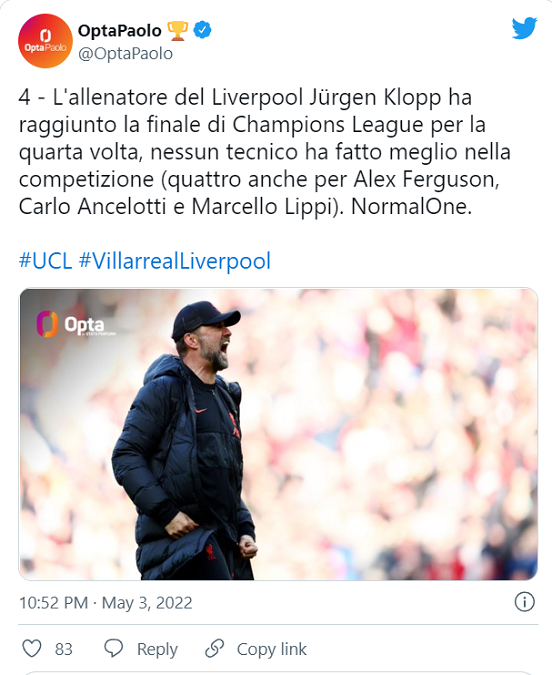Image resolution: width=552 pixels, height=675 pixels.
Task: Open the OptaPaolo profile avatar
Action: click(45, 41)
